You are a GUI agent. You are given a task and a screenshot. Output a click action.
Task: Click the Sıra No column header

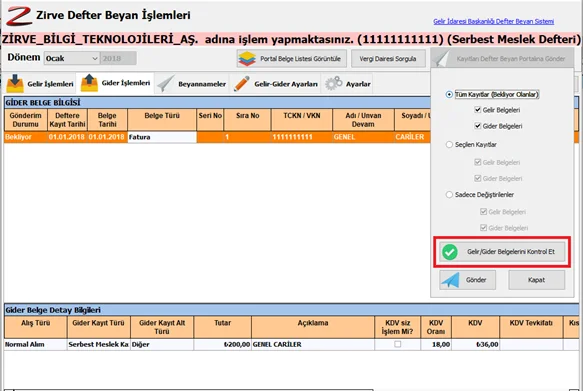[247, 120]
